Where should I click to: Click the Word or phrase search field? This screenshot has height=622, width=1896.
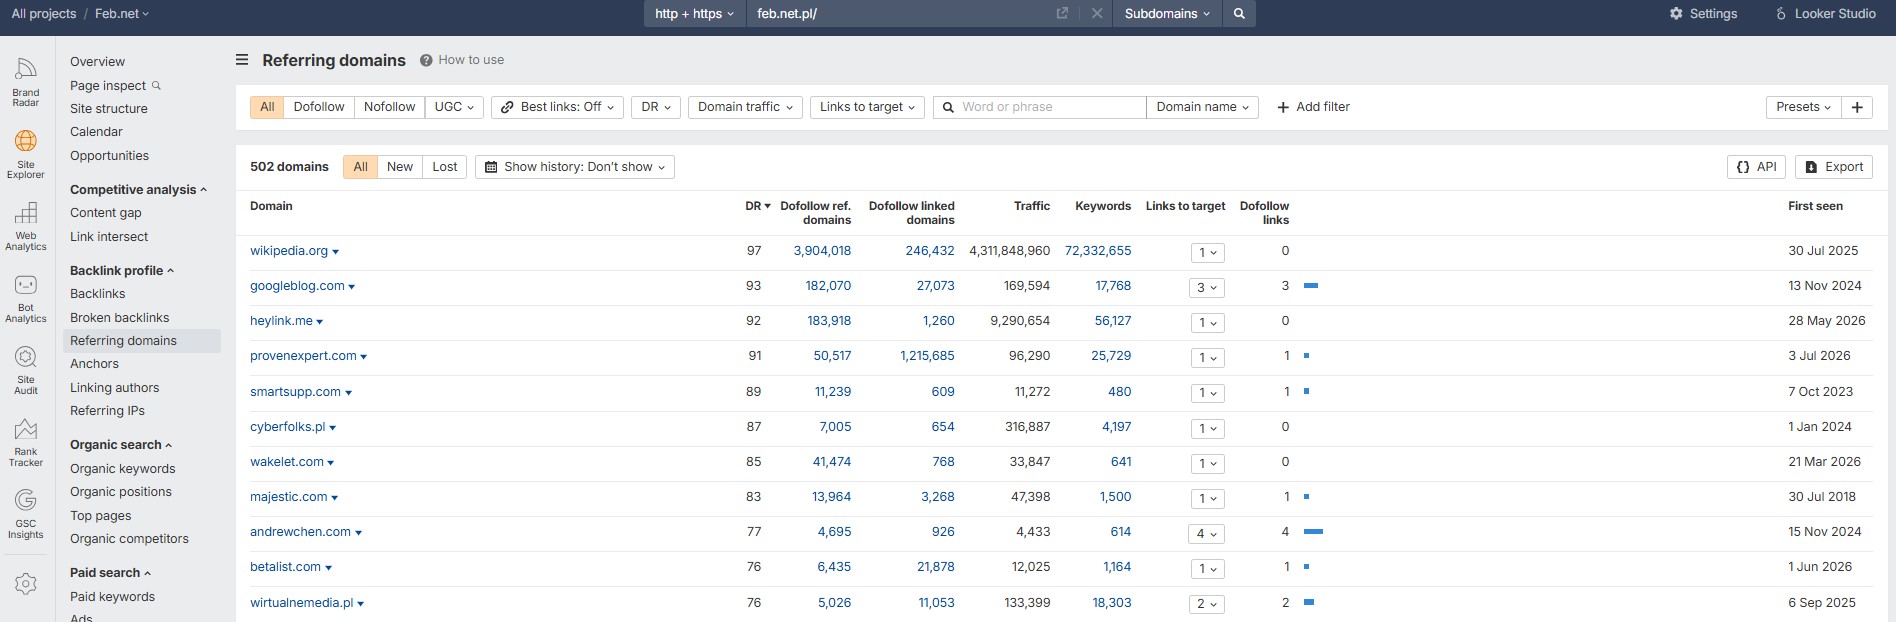pyautogui.click(x=1048, y=107)
